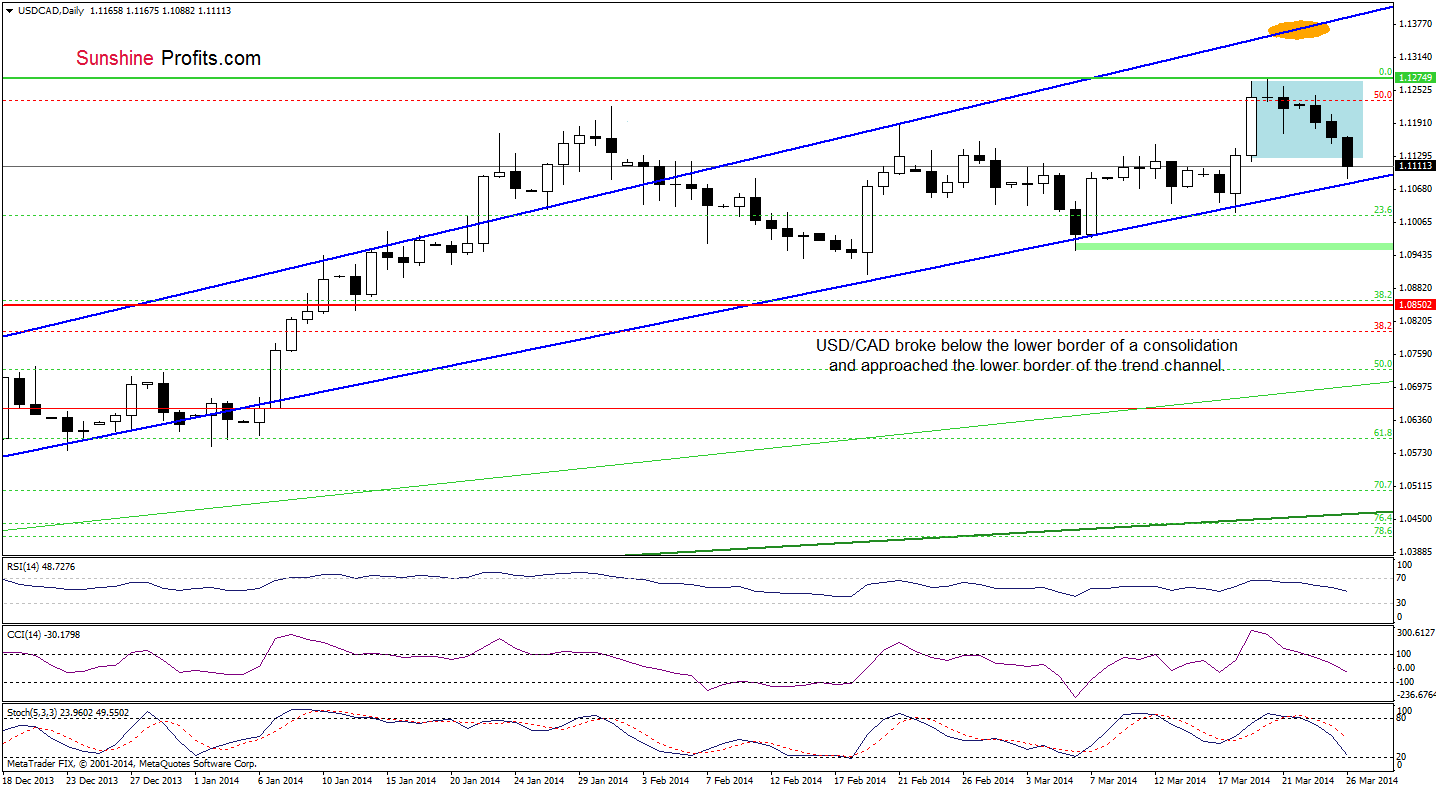Screen dimensions: 1436x789
Task: Click the 1.11910 price axis label
Action: tap(1414, 123)
